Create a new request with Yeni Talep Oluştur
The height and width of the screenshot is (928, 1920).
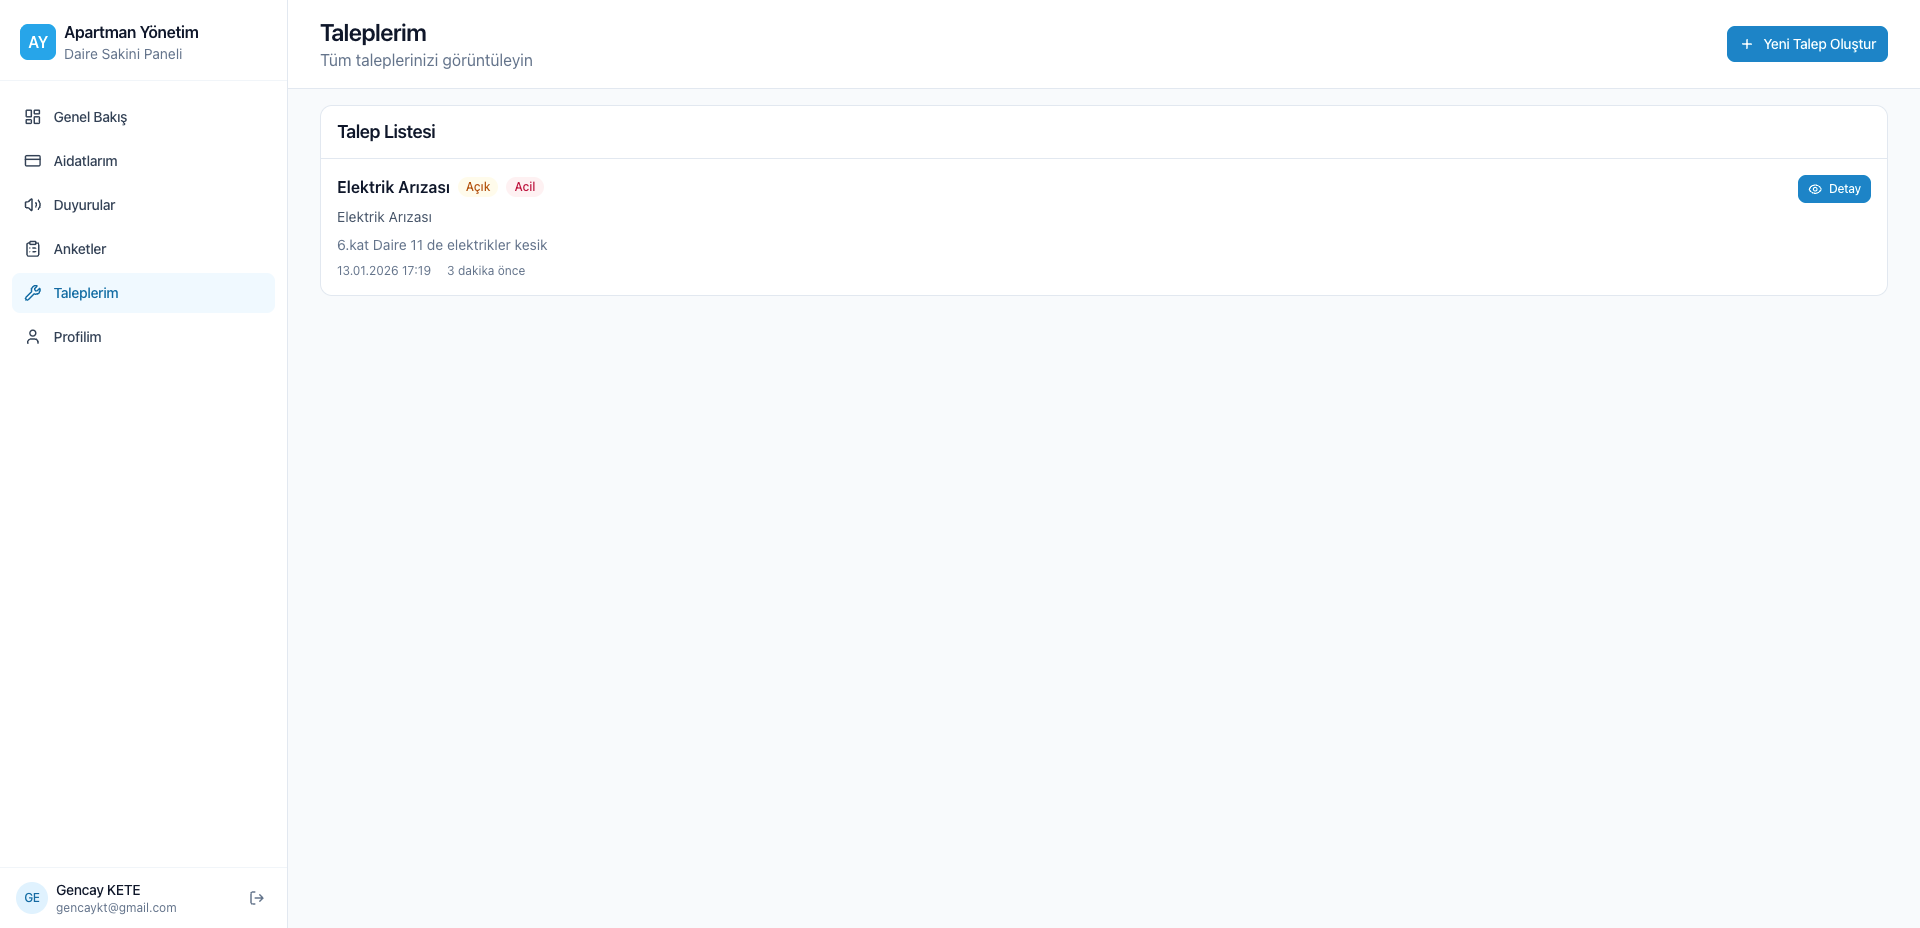click(x=1807, y=44)
